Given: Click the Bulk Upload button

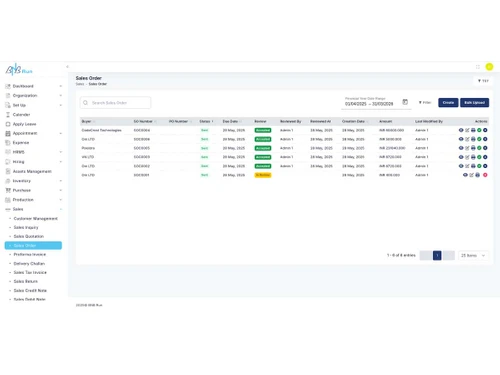Looking at the screenshot, I should tap(475, 103).
